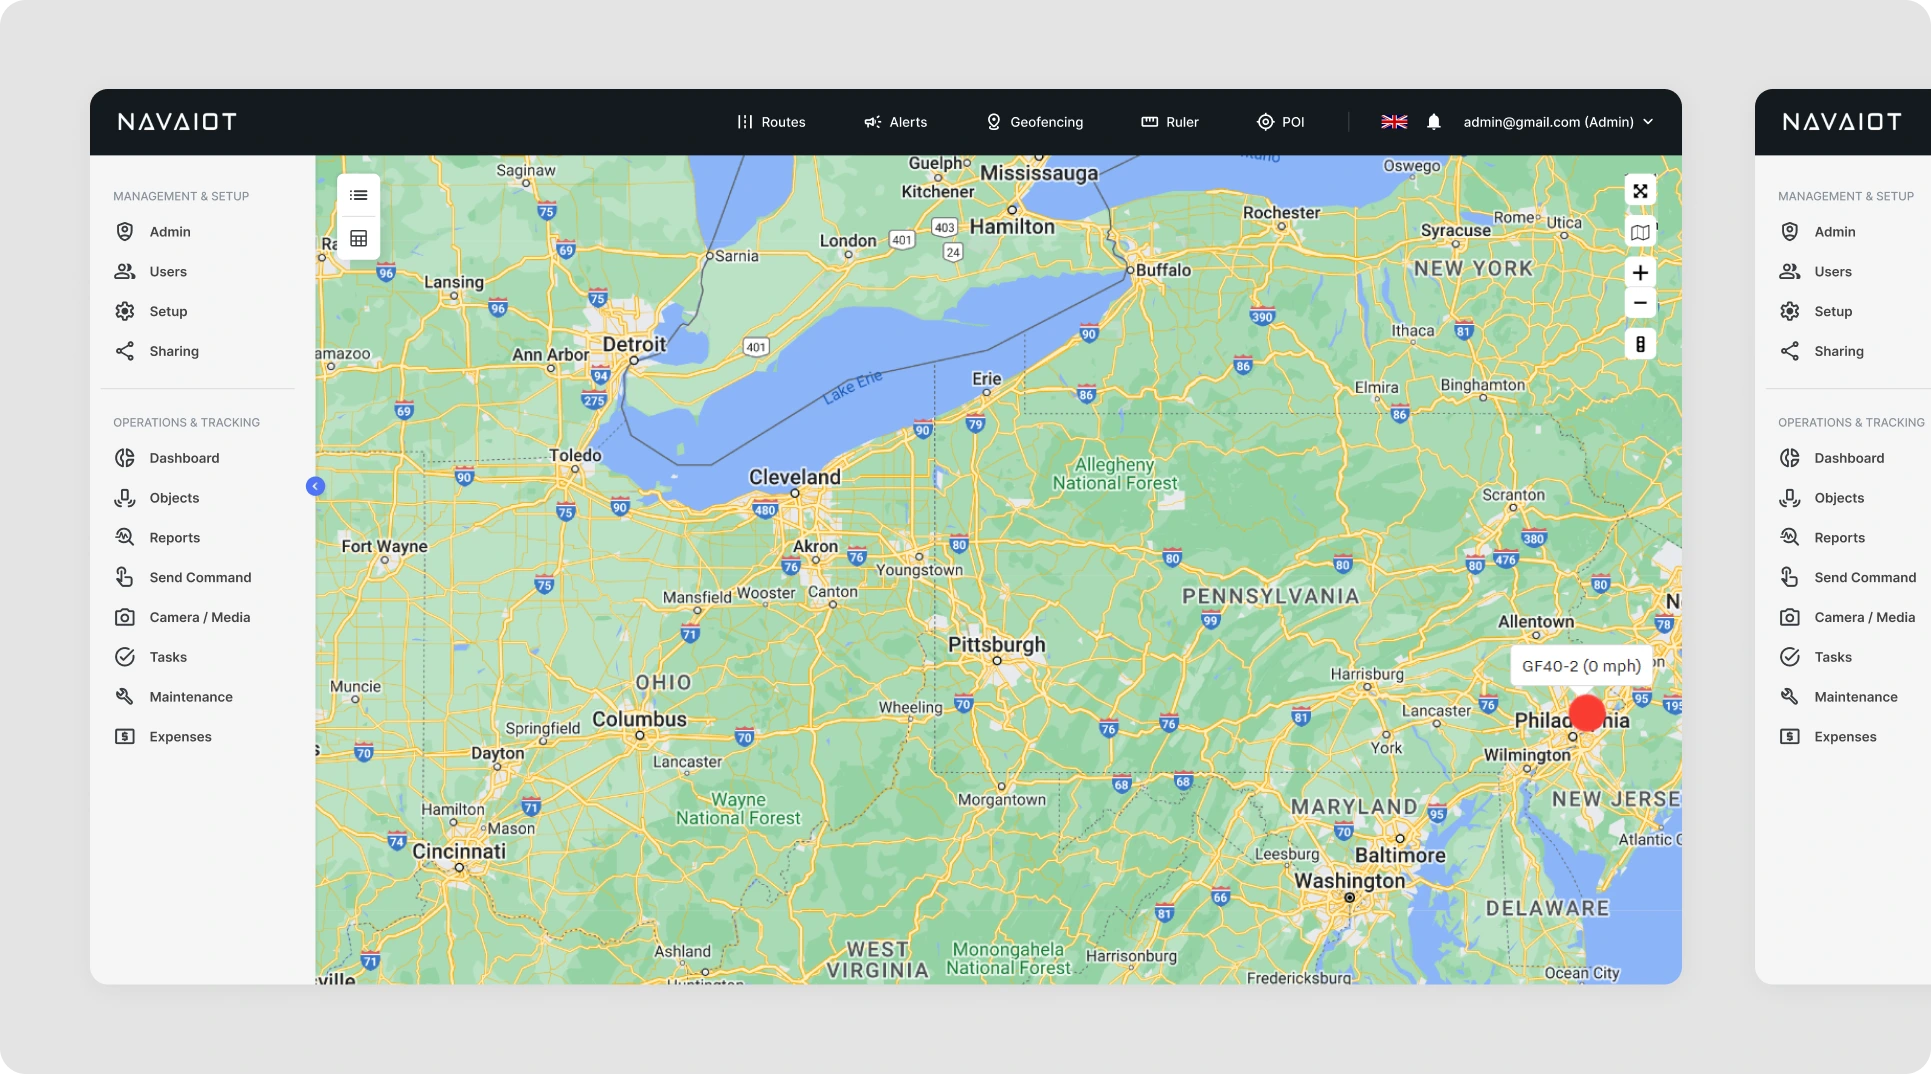This screenshot has width=1931, height=1074.
Task: Open Camera / Media in main window sidebar
Action: click(x=198, y=617)
